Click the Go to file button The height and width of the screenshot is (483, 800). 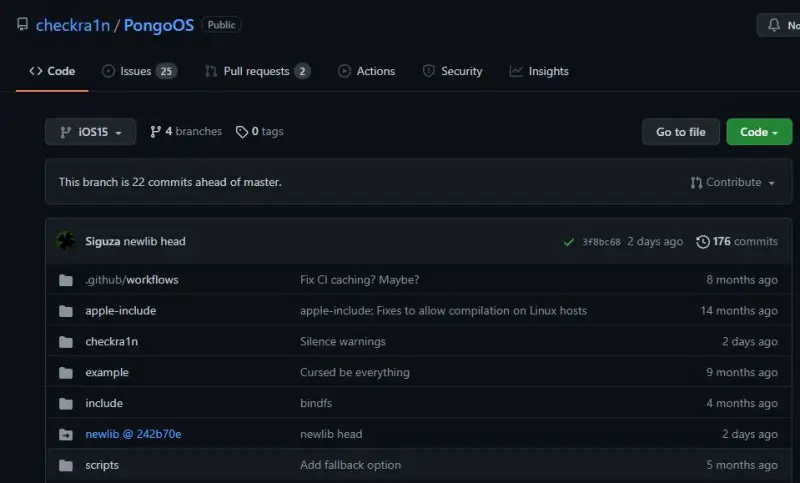(681, 132)
